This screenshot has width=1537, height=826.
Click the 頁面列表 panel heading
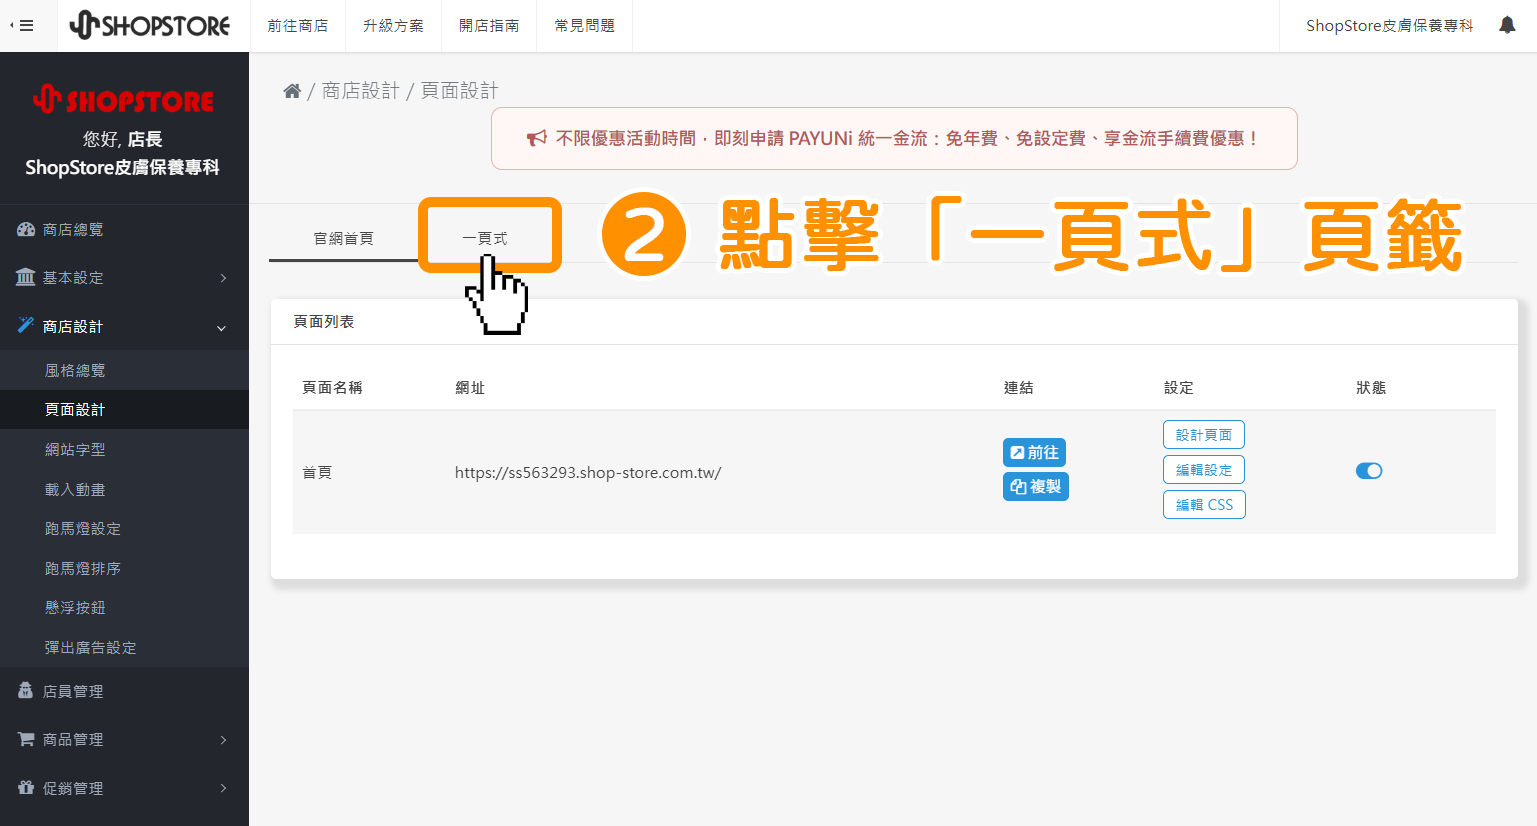coord(323,322)
